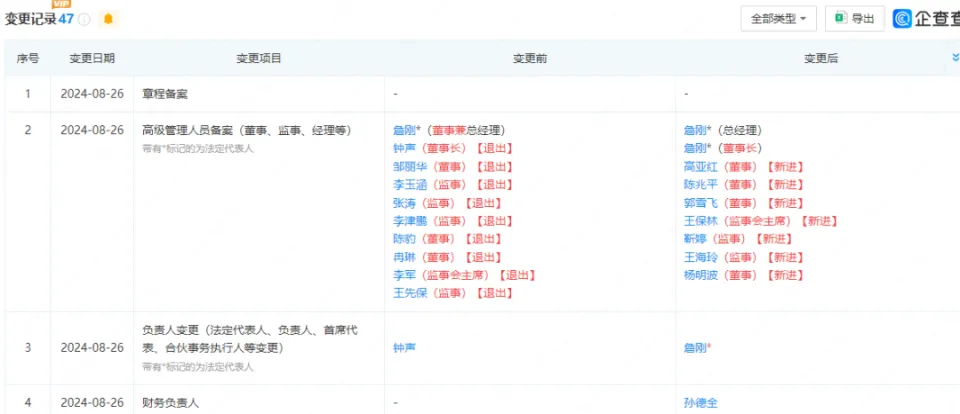
Task: Click the orange bell alert icon
Action: [x=108, y=19]
